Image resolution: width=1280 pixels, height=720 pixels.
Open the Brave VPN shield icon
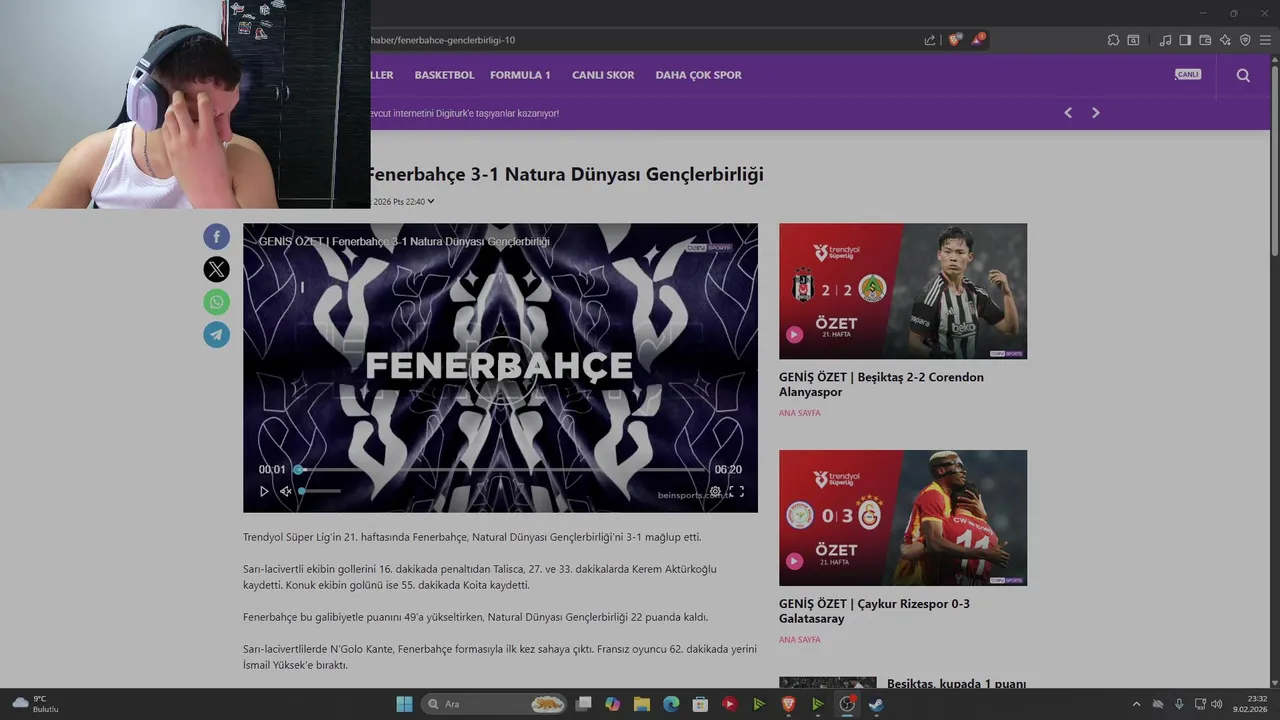point(1245,40)
